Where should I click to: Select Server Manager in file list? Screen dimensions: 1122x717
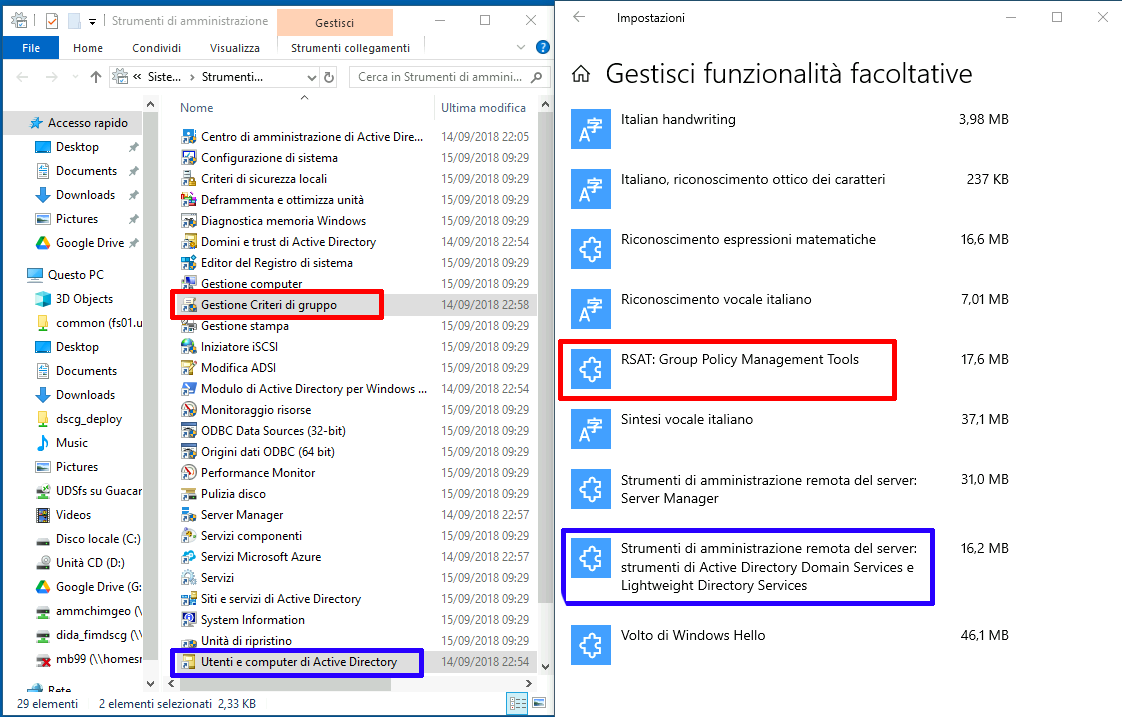tap(242, 515)
